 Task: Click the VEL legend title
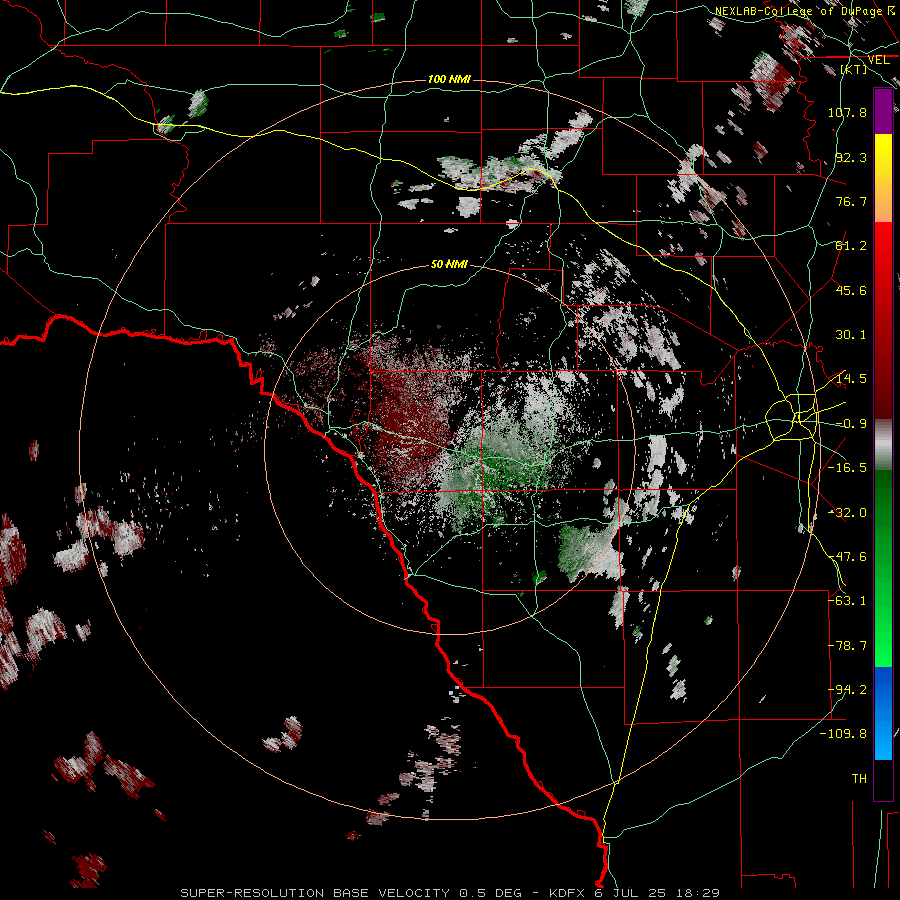878,60
